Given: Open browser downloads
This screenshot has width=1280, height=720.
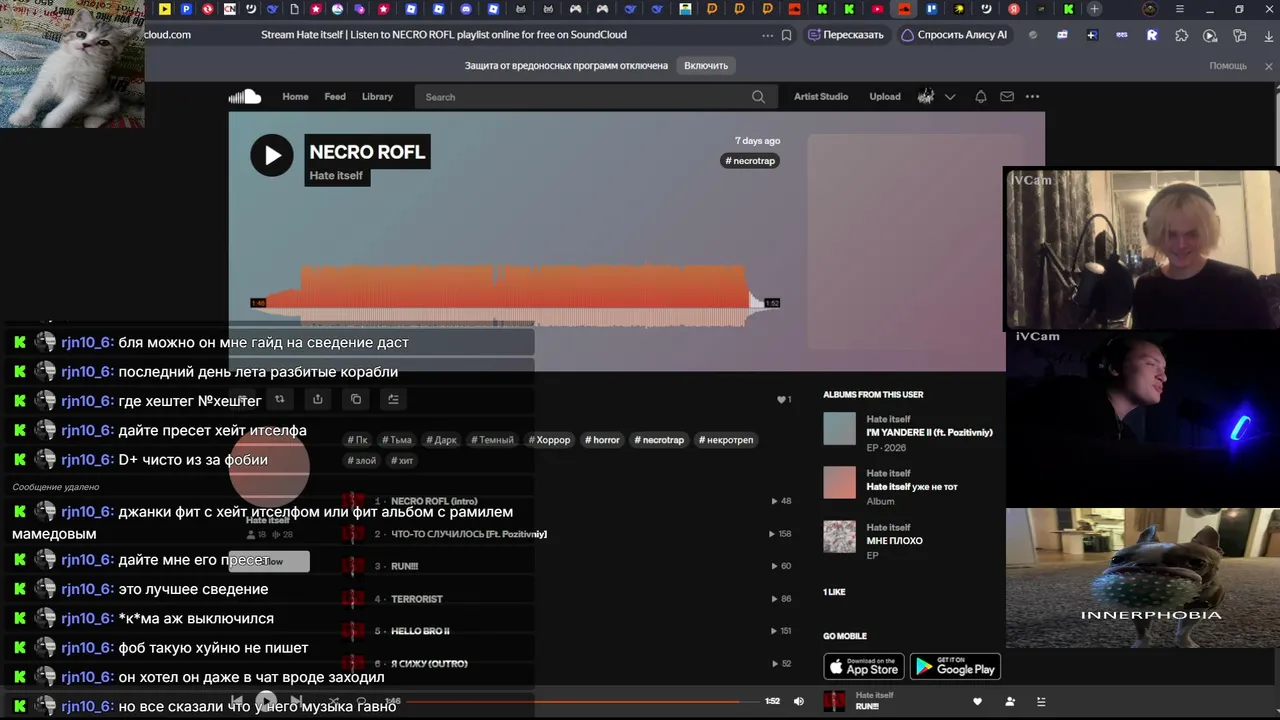Looking at the screenshot, I should point(1269,35).
